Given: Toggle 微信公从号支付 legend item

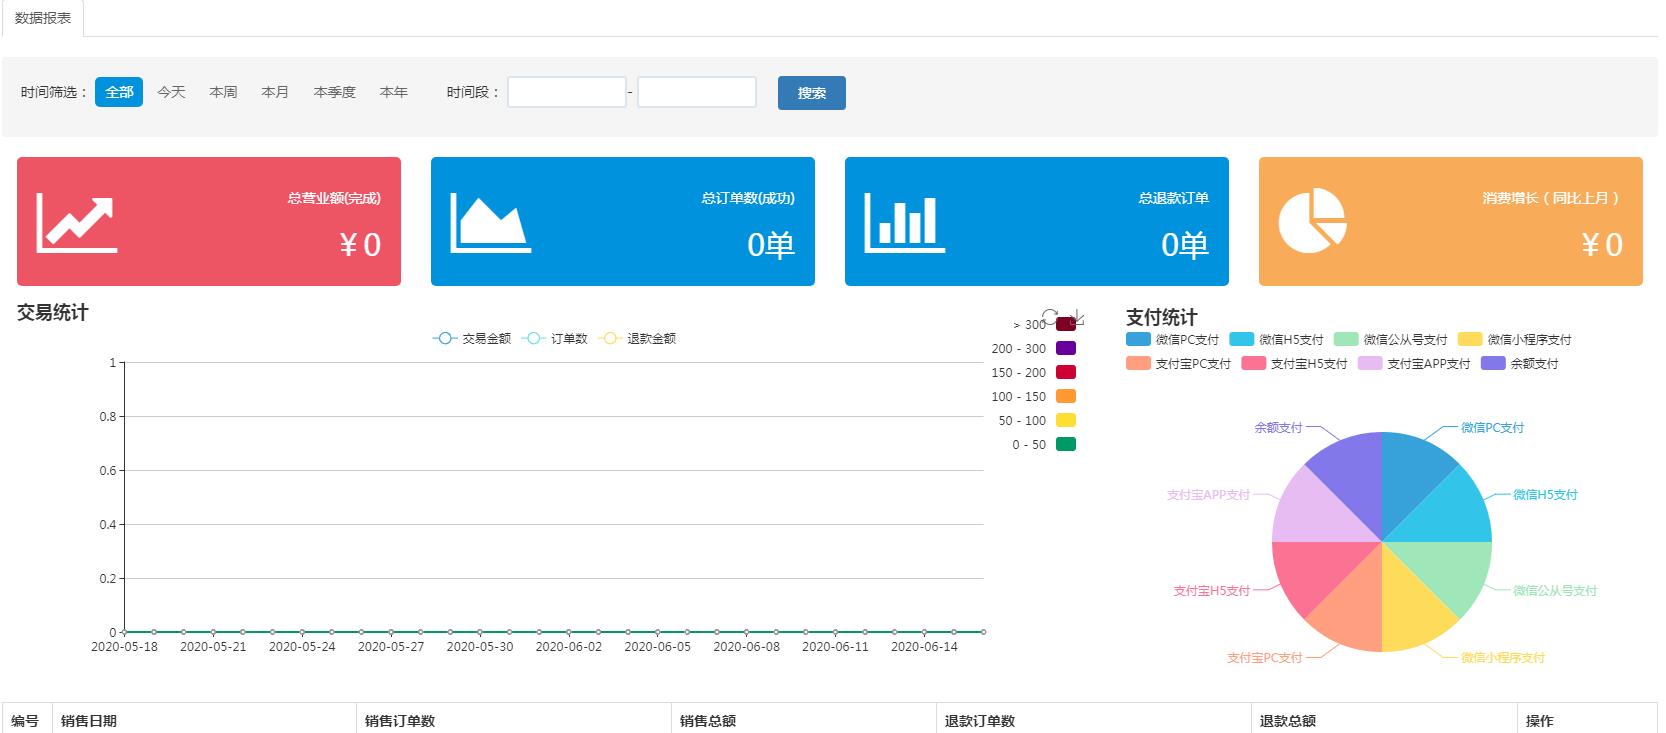Looking at the screenshot, I should tap(1390, 340).
